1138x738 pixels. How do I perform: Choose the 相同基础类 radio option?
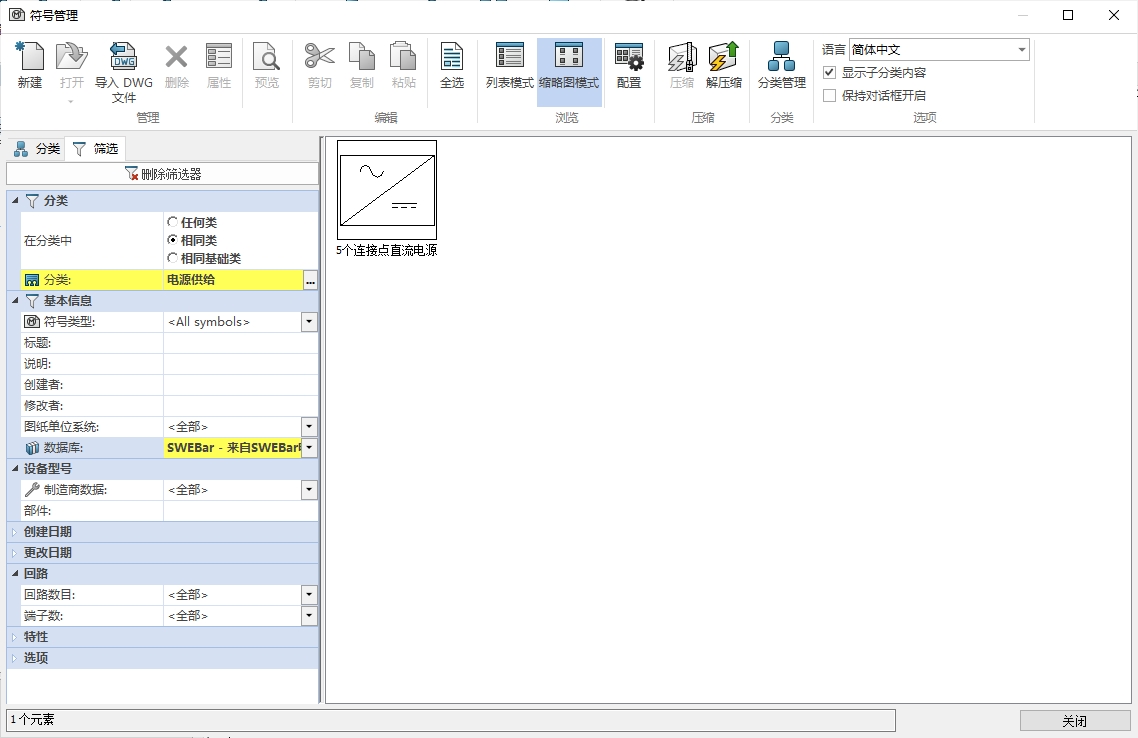tap(173, 258)
